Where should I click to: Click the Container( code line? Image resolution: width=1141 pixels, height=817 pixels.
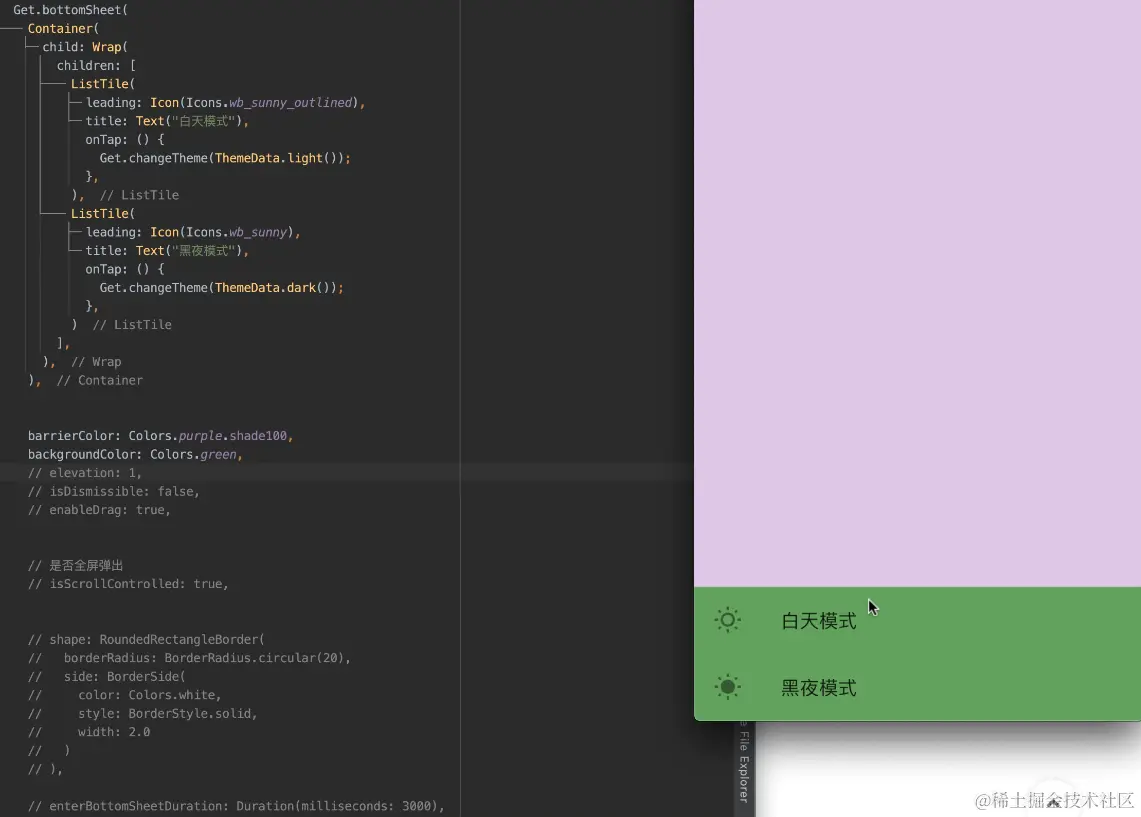[x=63, y=28]
